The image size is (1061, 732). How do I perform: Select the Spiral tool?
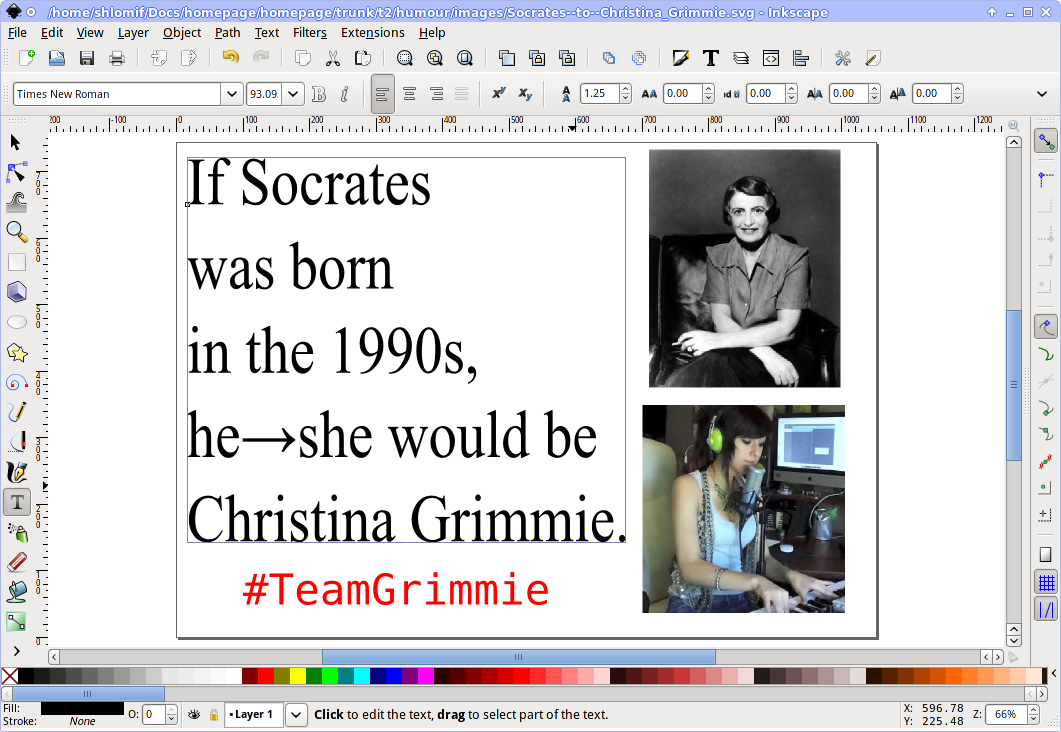point(16,382)
